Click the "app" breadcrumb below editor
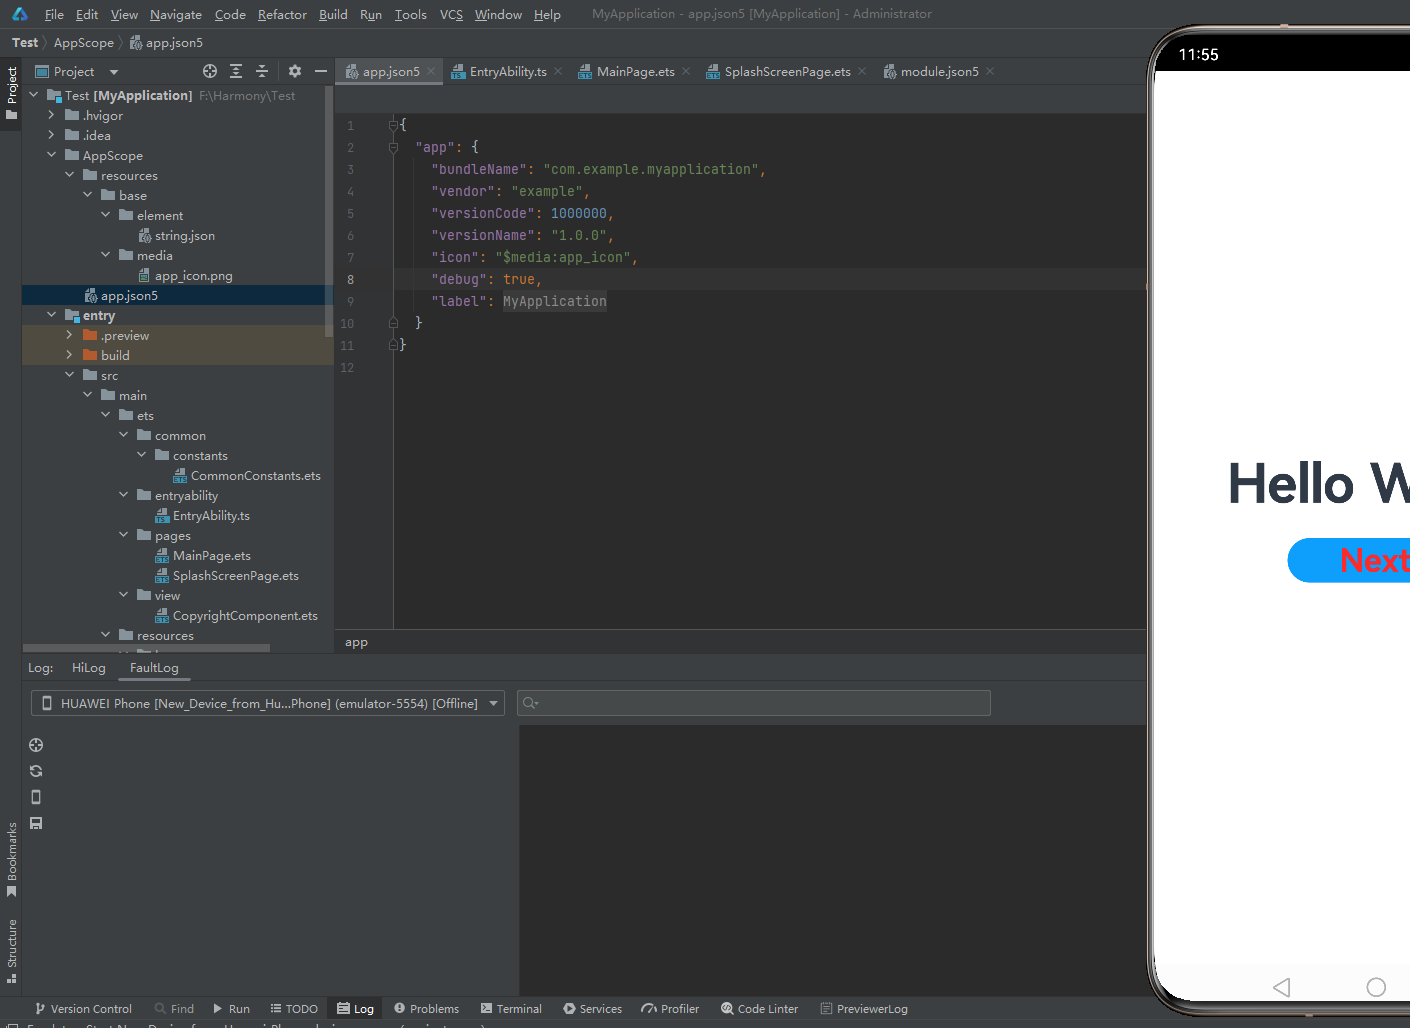The width and height of the screenshot is (1410, 1028). (x=356, y=642)
